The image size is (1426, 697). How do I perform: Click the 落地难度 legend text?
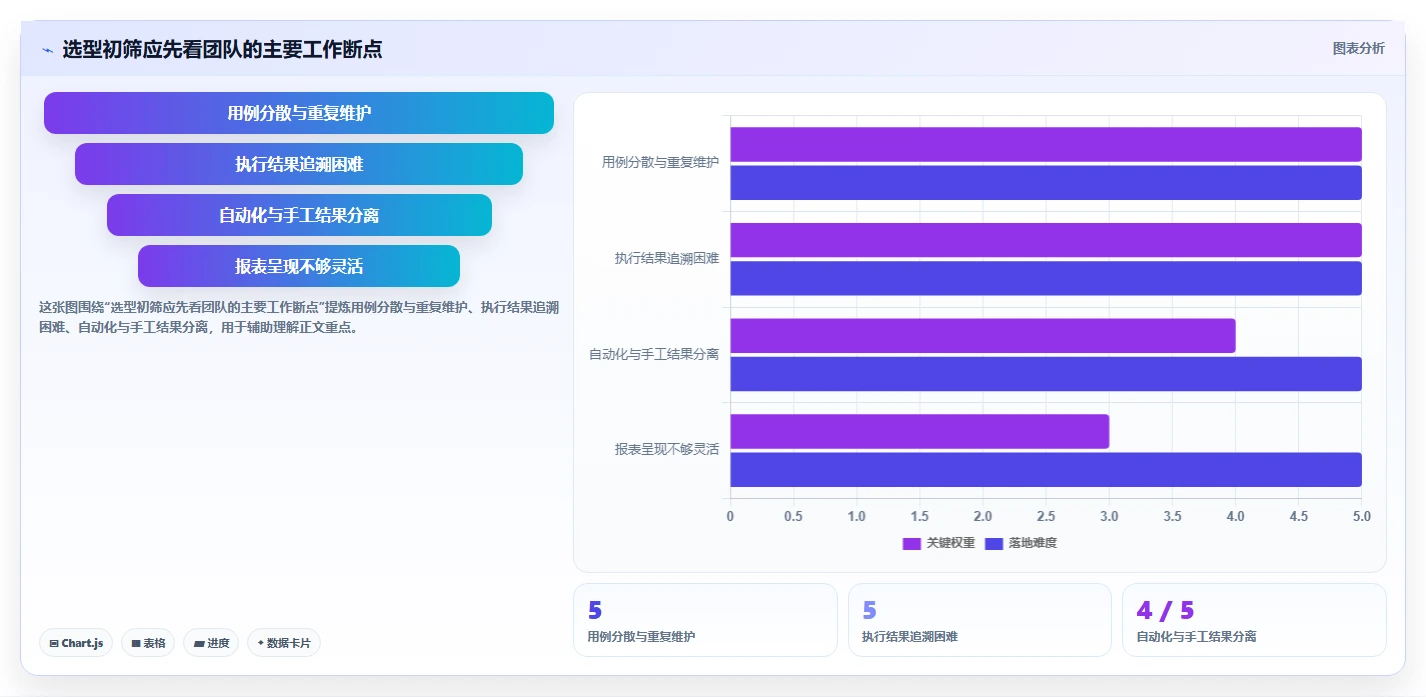pos(1033,543)
